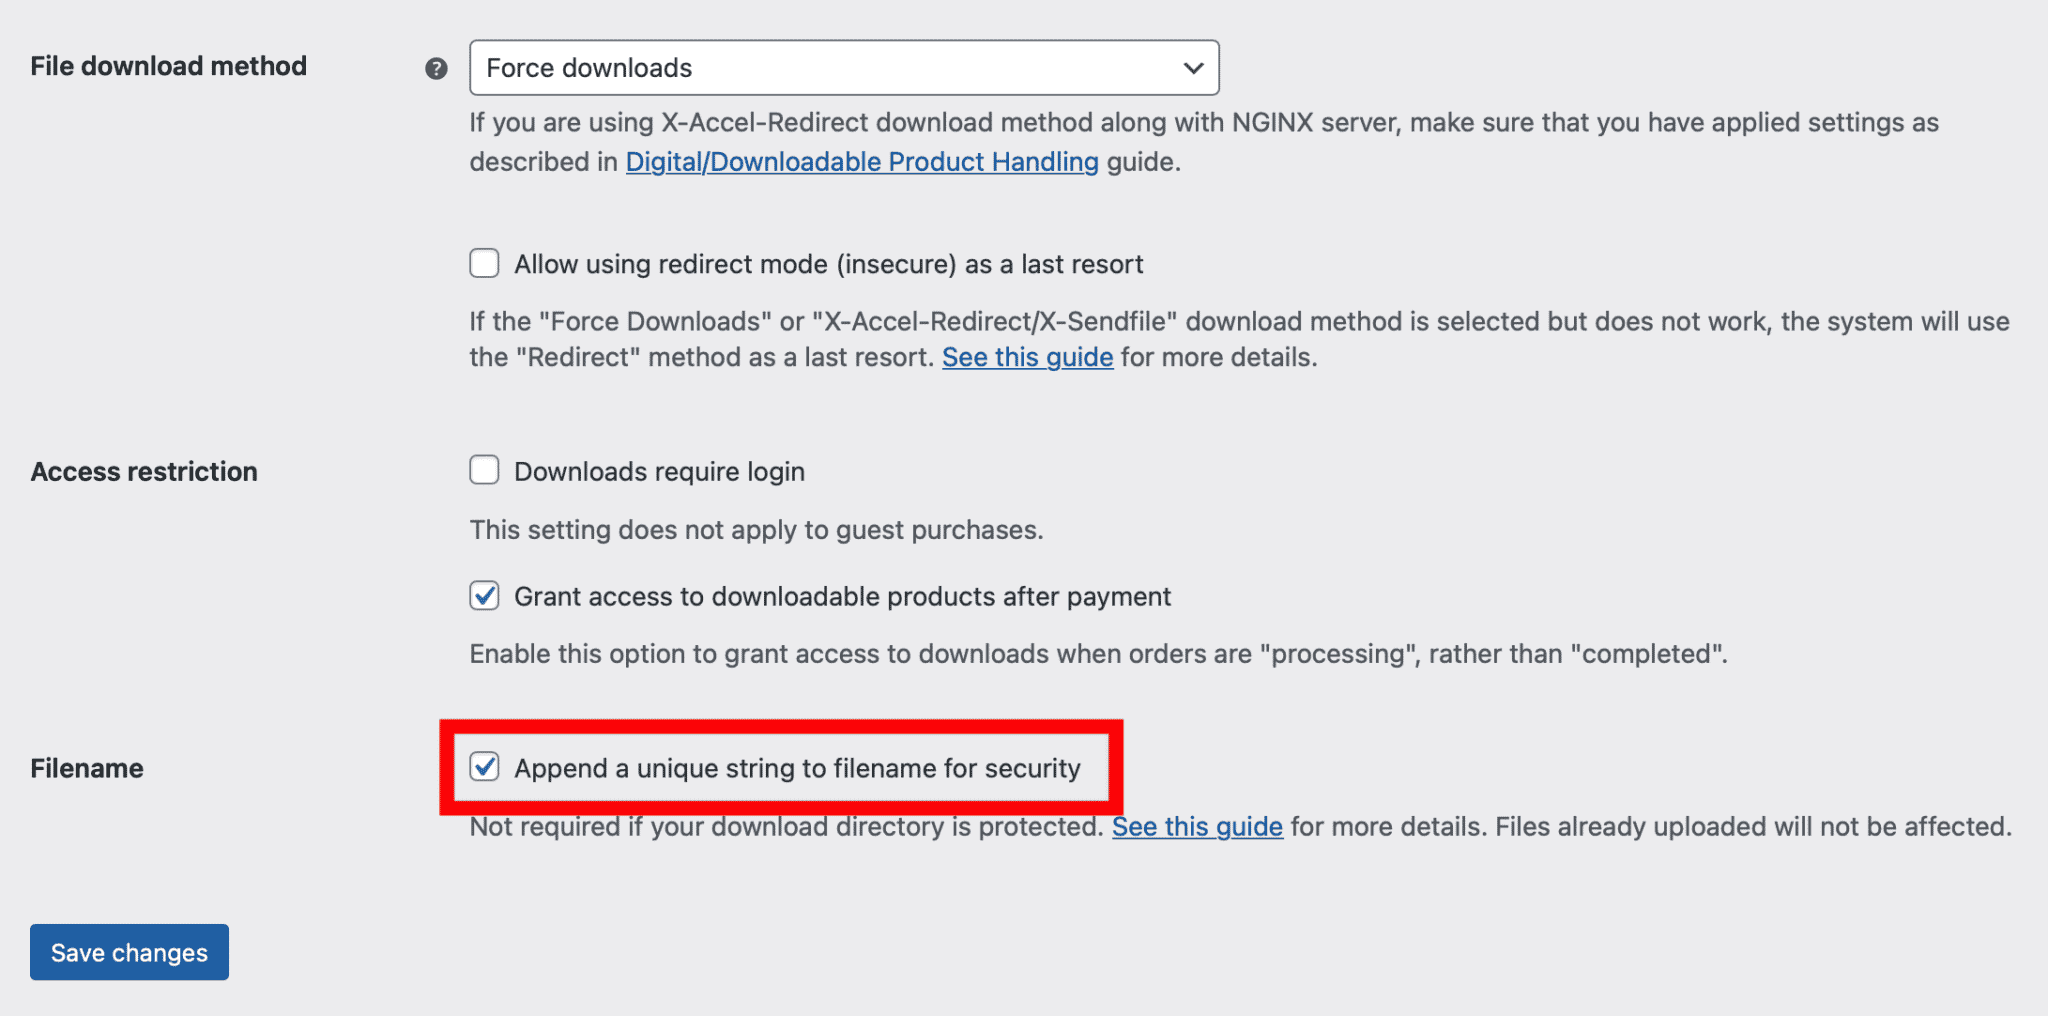Image resolution: width=2048 pixels, height=1016 pixels.
Task: Click the 'Enable this option to grant access' description
Action: coord(1097,654)
